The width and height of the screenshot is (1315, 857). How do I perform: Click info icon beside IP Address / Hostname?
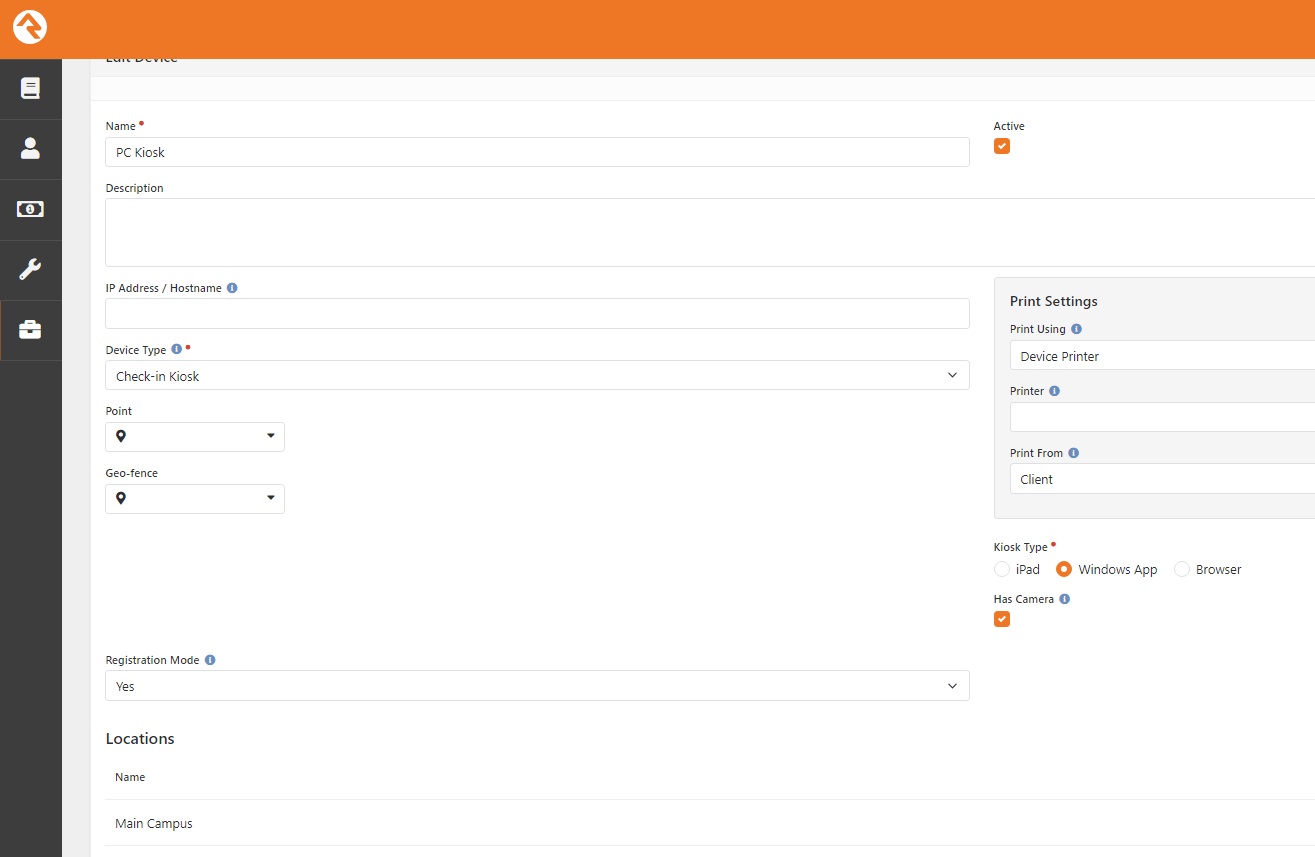tap(232, 288)
